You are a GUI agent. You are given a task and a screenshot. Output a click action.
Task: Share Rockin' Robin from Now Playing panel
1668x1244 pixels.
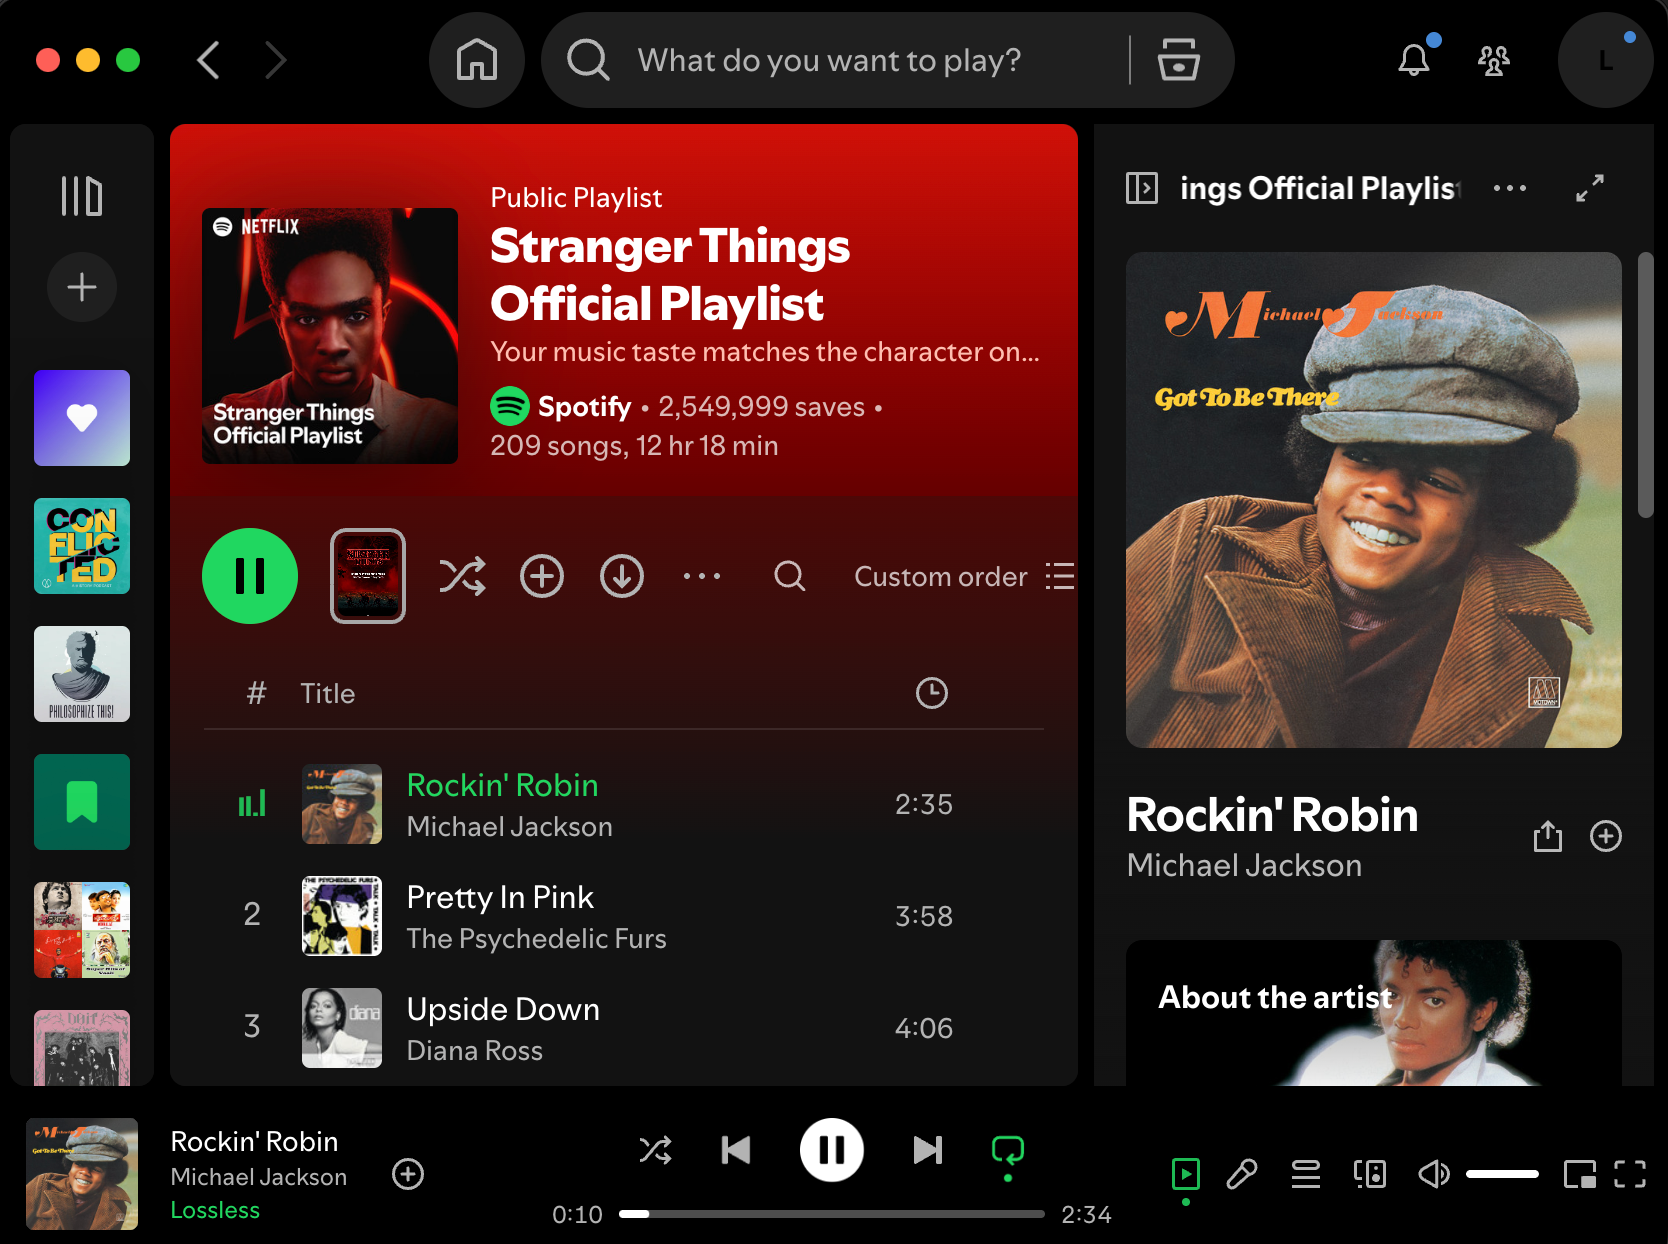click(1548, 836)
